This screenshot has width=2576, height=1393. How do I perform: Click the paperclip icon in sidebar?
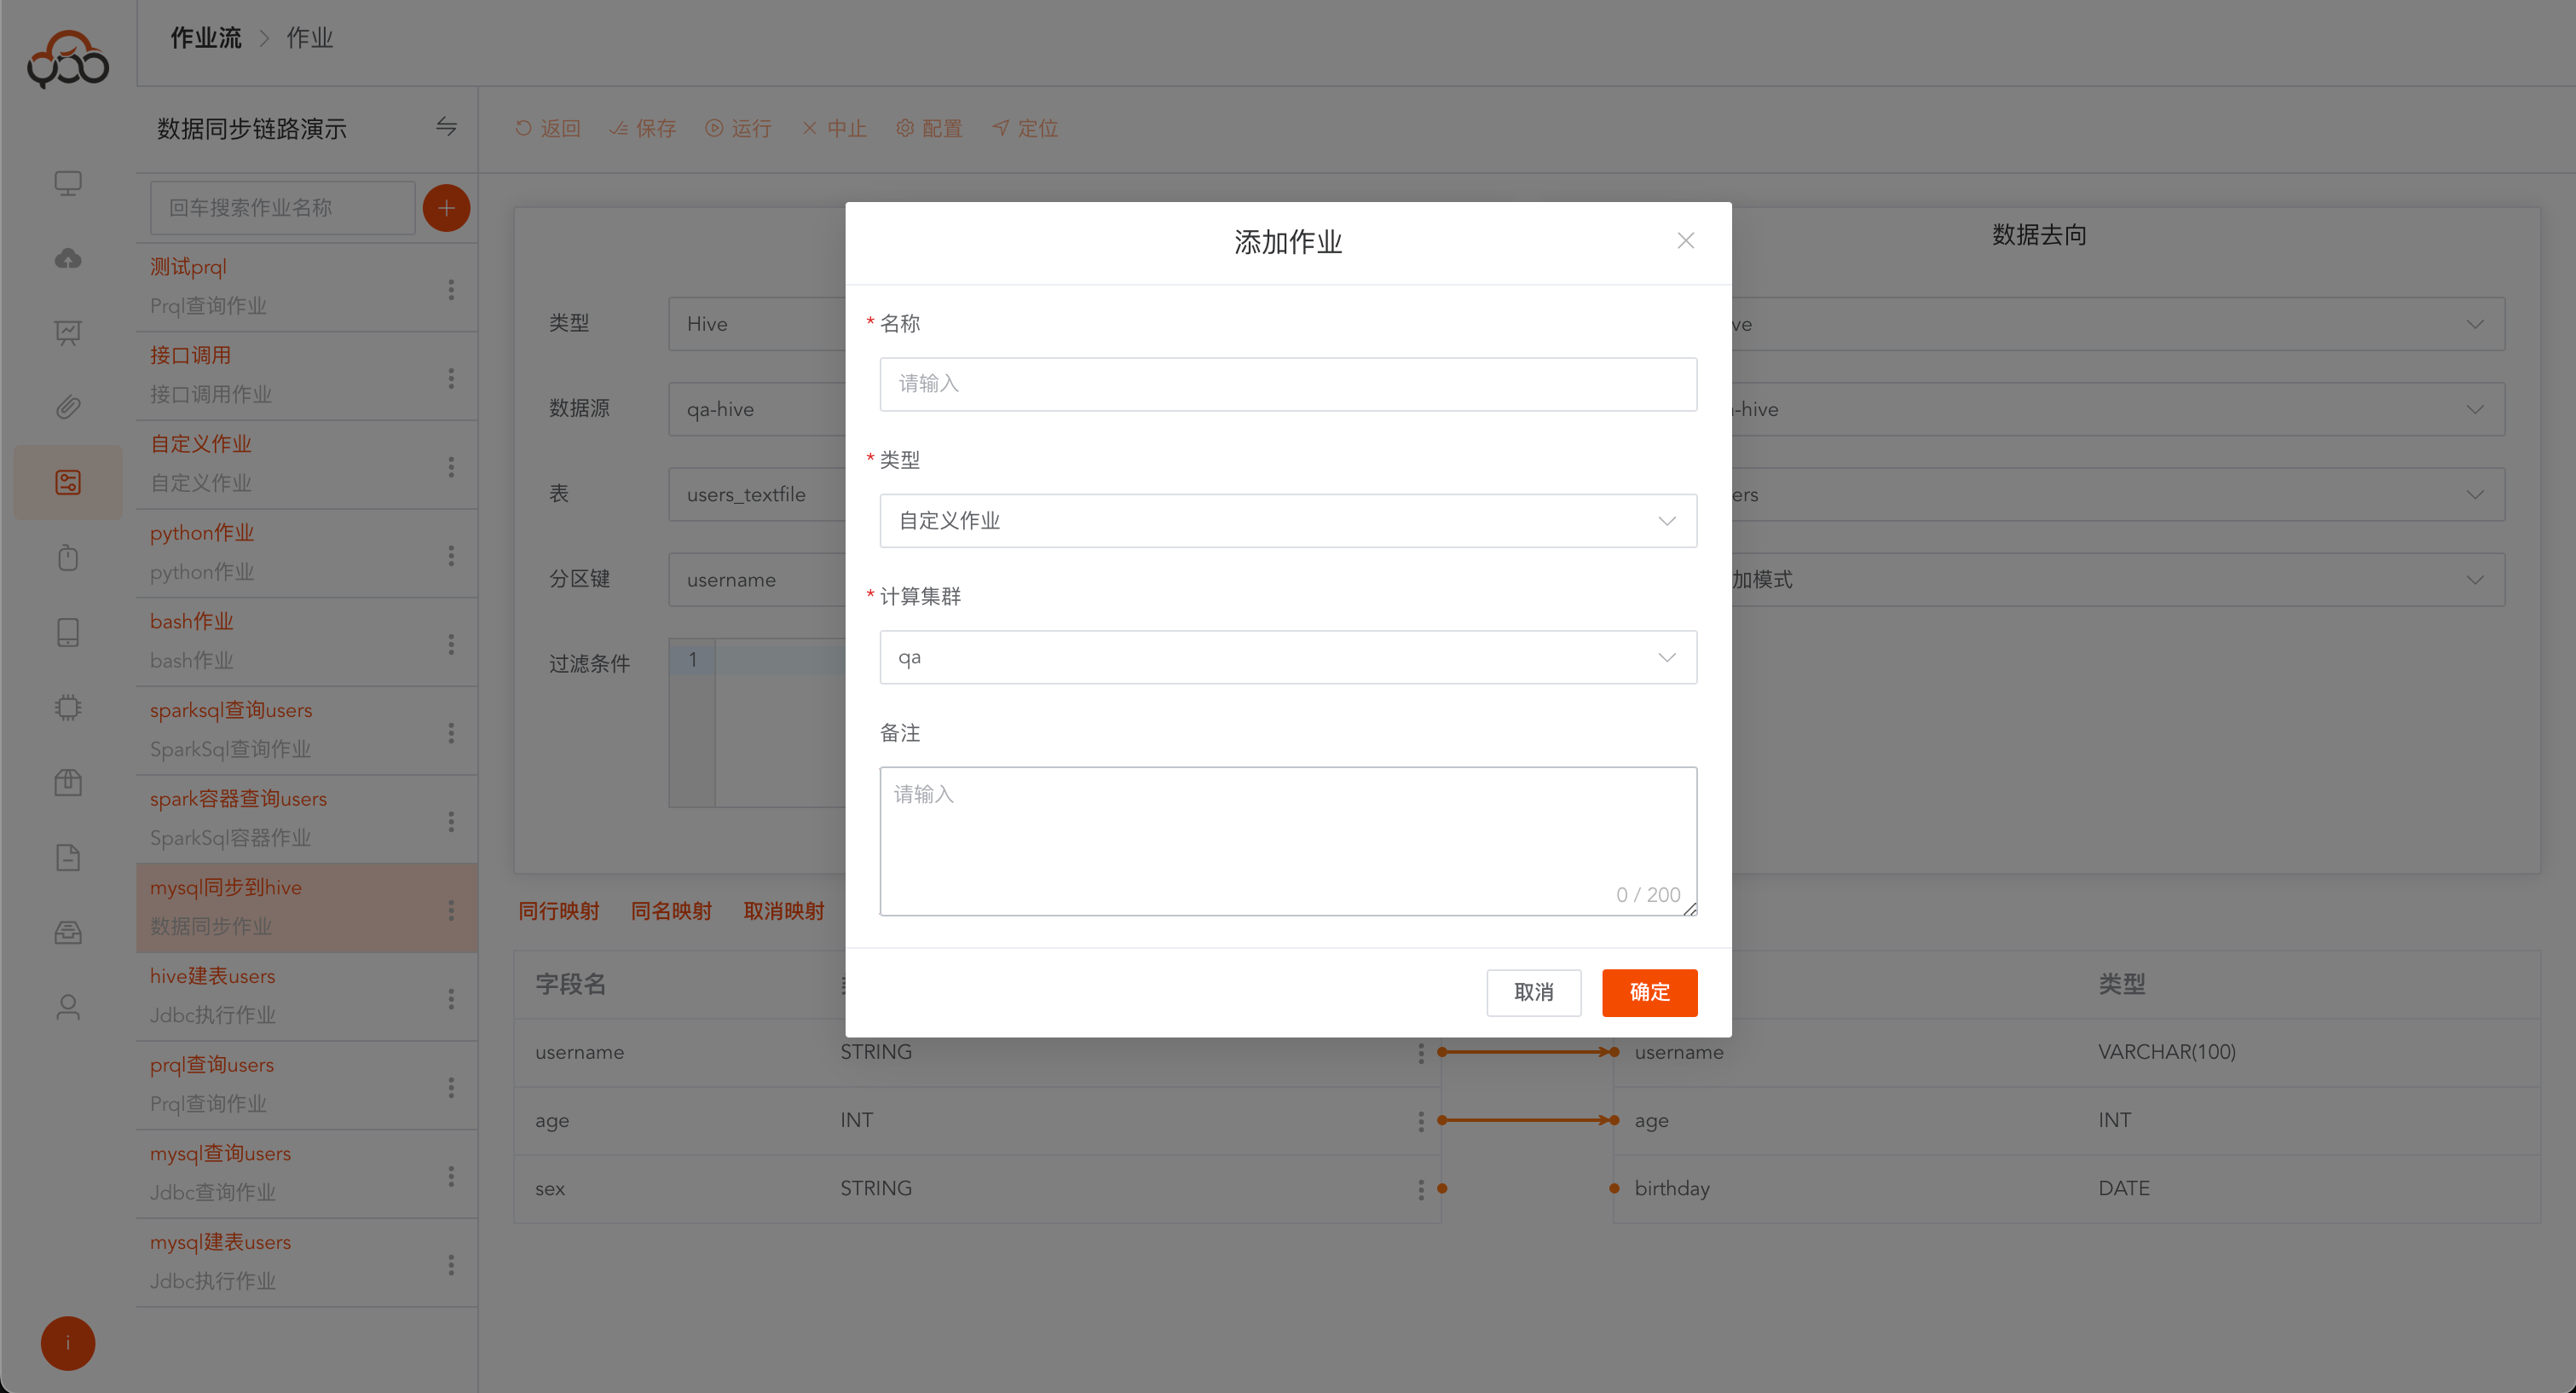[x=68, y=407]
